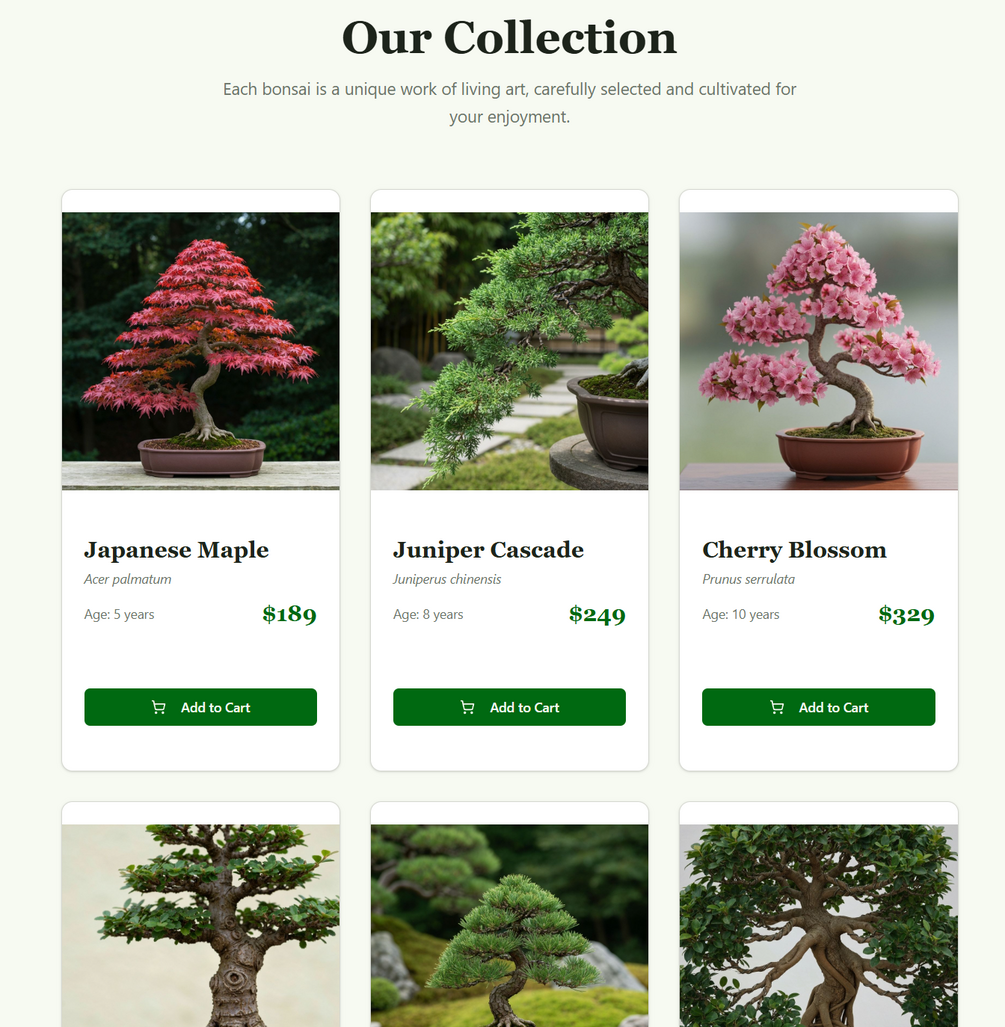Click the $249 price label
This screenshot has height=1027, width=1005.
point(597,614)
